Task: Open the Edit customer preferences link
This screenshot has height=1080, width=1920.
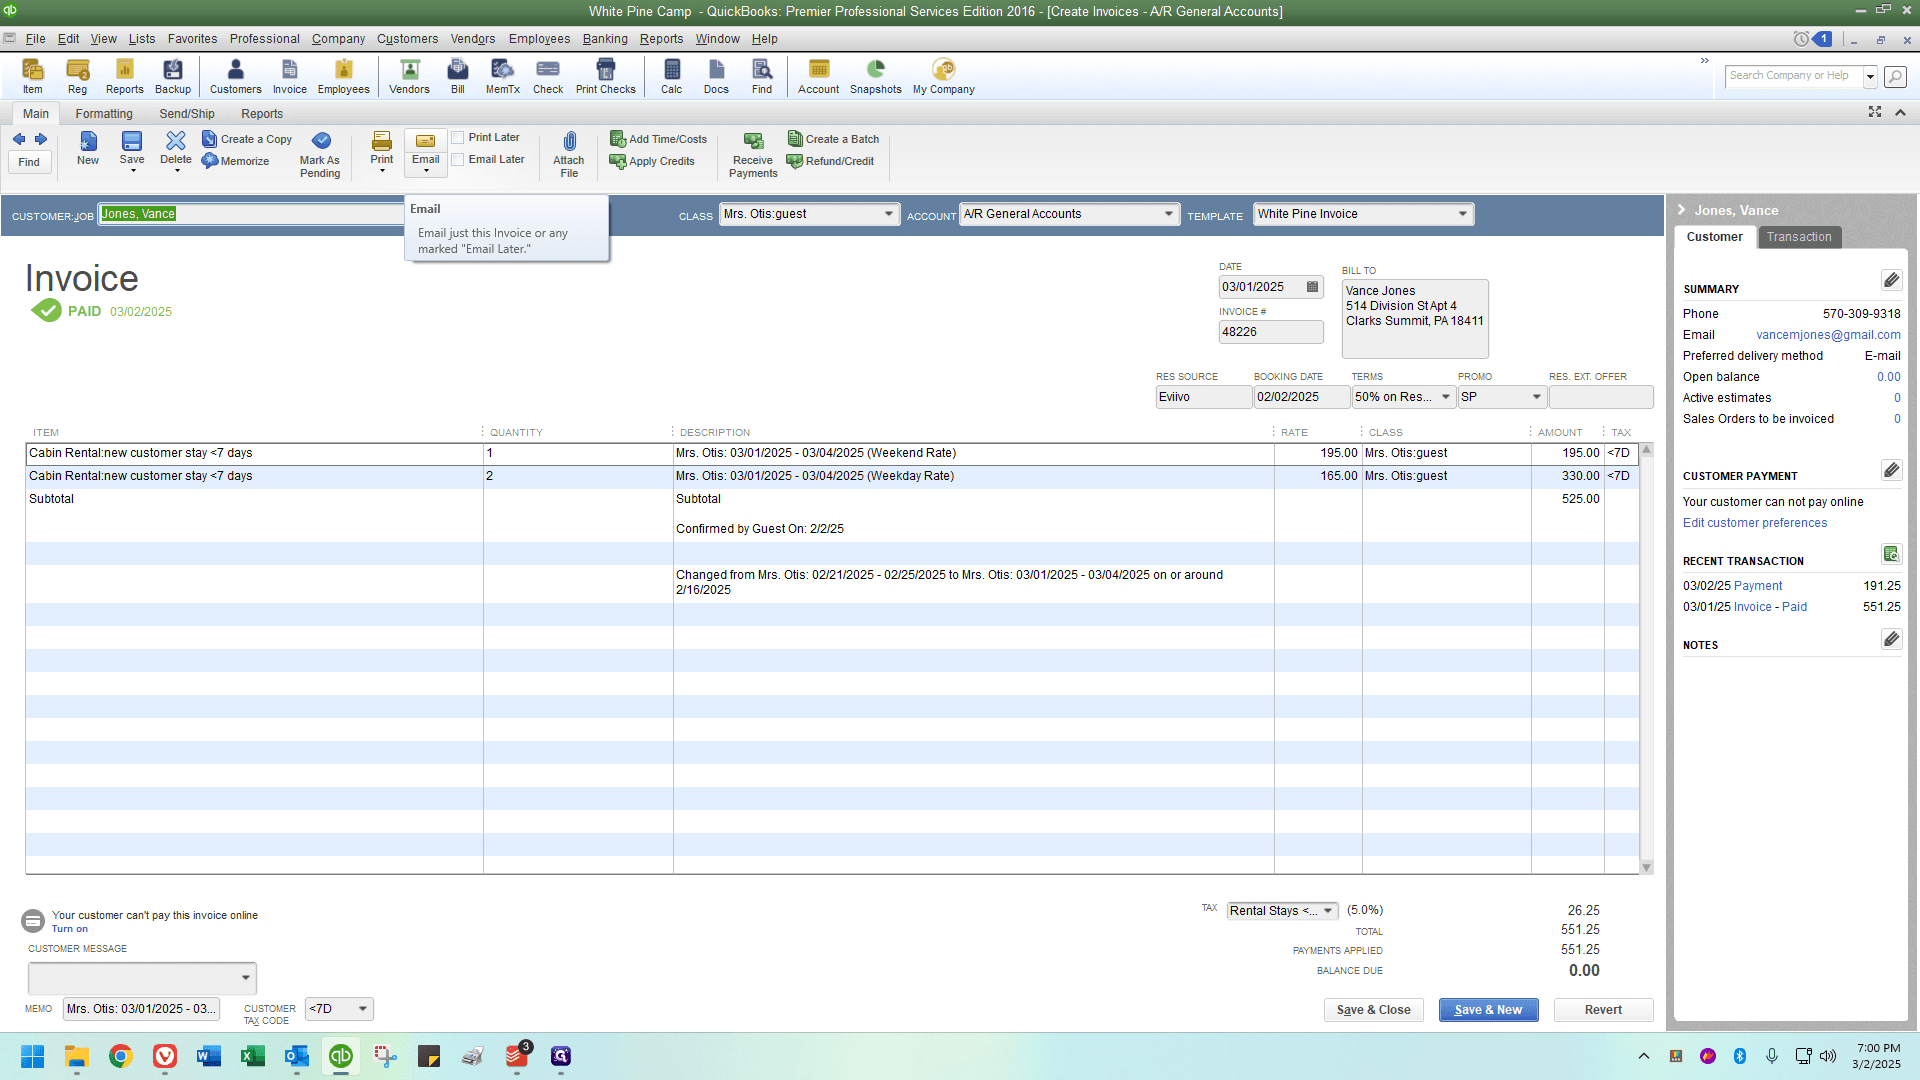Action: [1754, 523]
